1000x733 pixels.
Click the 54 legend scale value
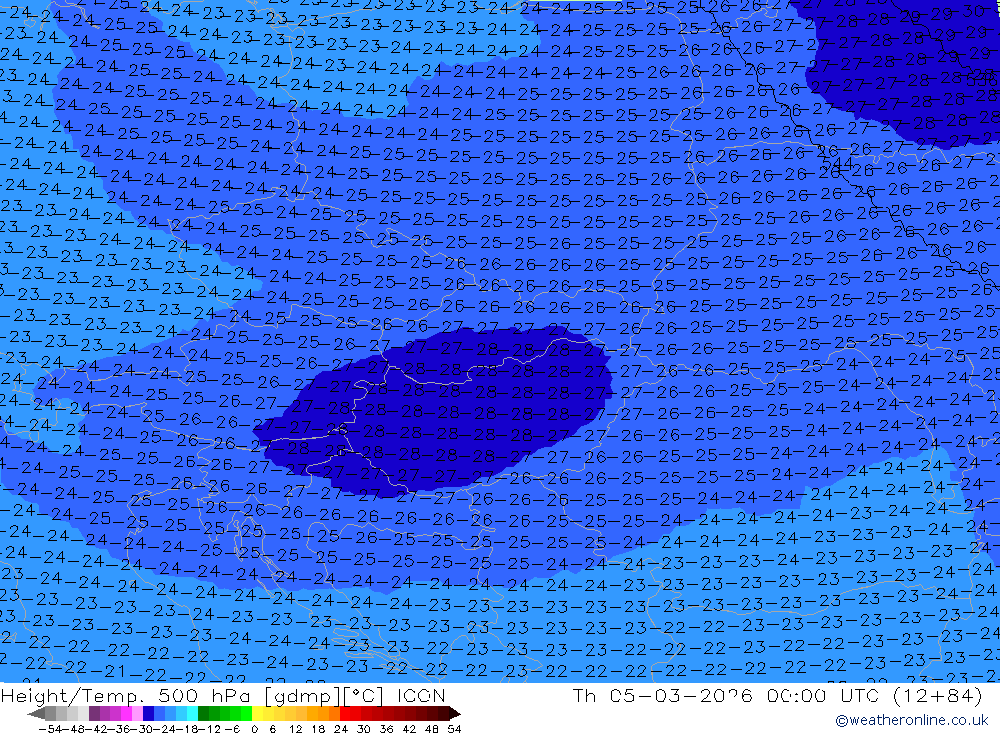point(454,729)
